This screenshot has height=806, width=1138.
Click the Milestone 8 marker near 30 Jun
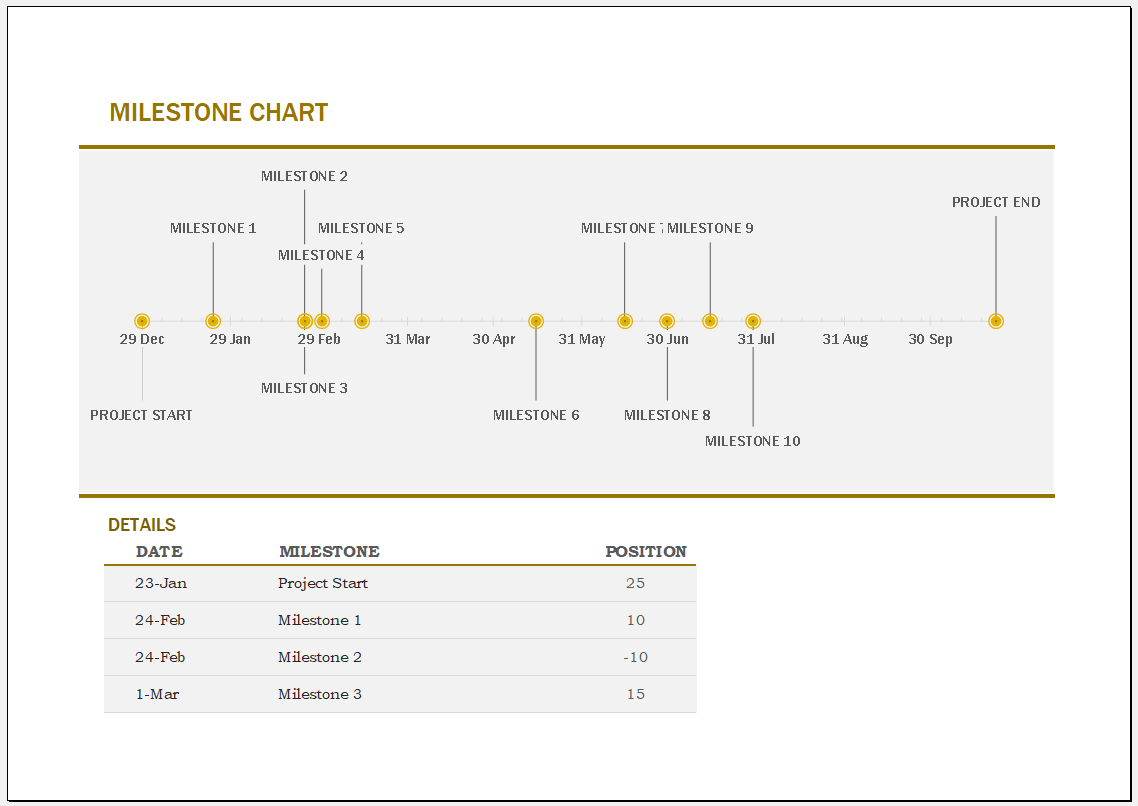pyautogui.click(x=667, y=321)
